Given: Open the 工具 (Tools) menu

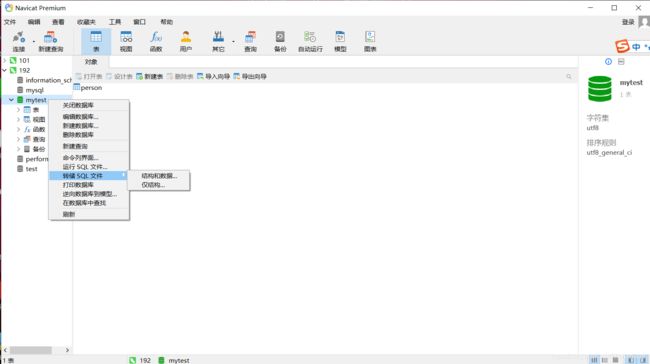Looking at the screenshot, I should pyautogui.click(x=115, y=22).
